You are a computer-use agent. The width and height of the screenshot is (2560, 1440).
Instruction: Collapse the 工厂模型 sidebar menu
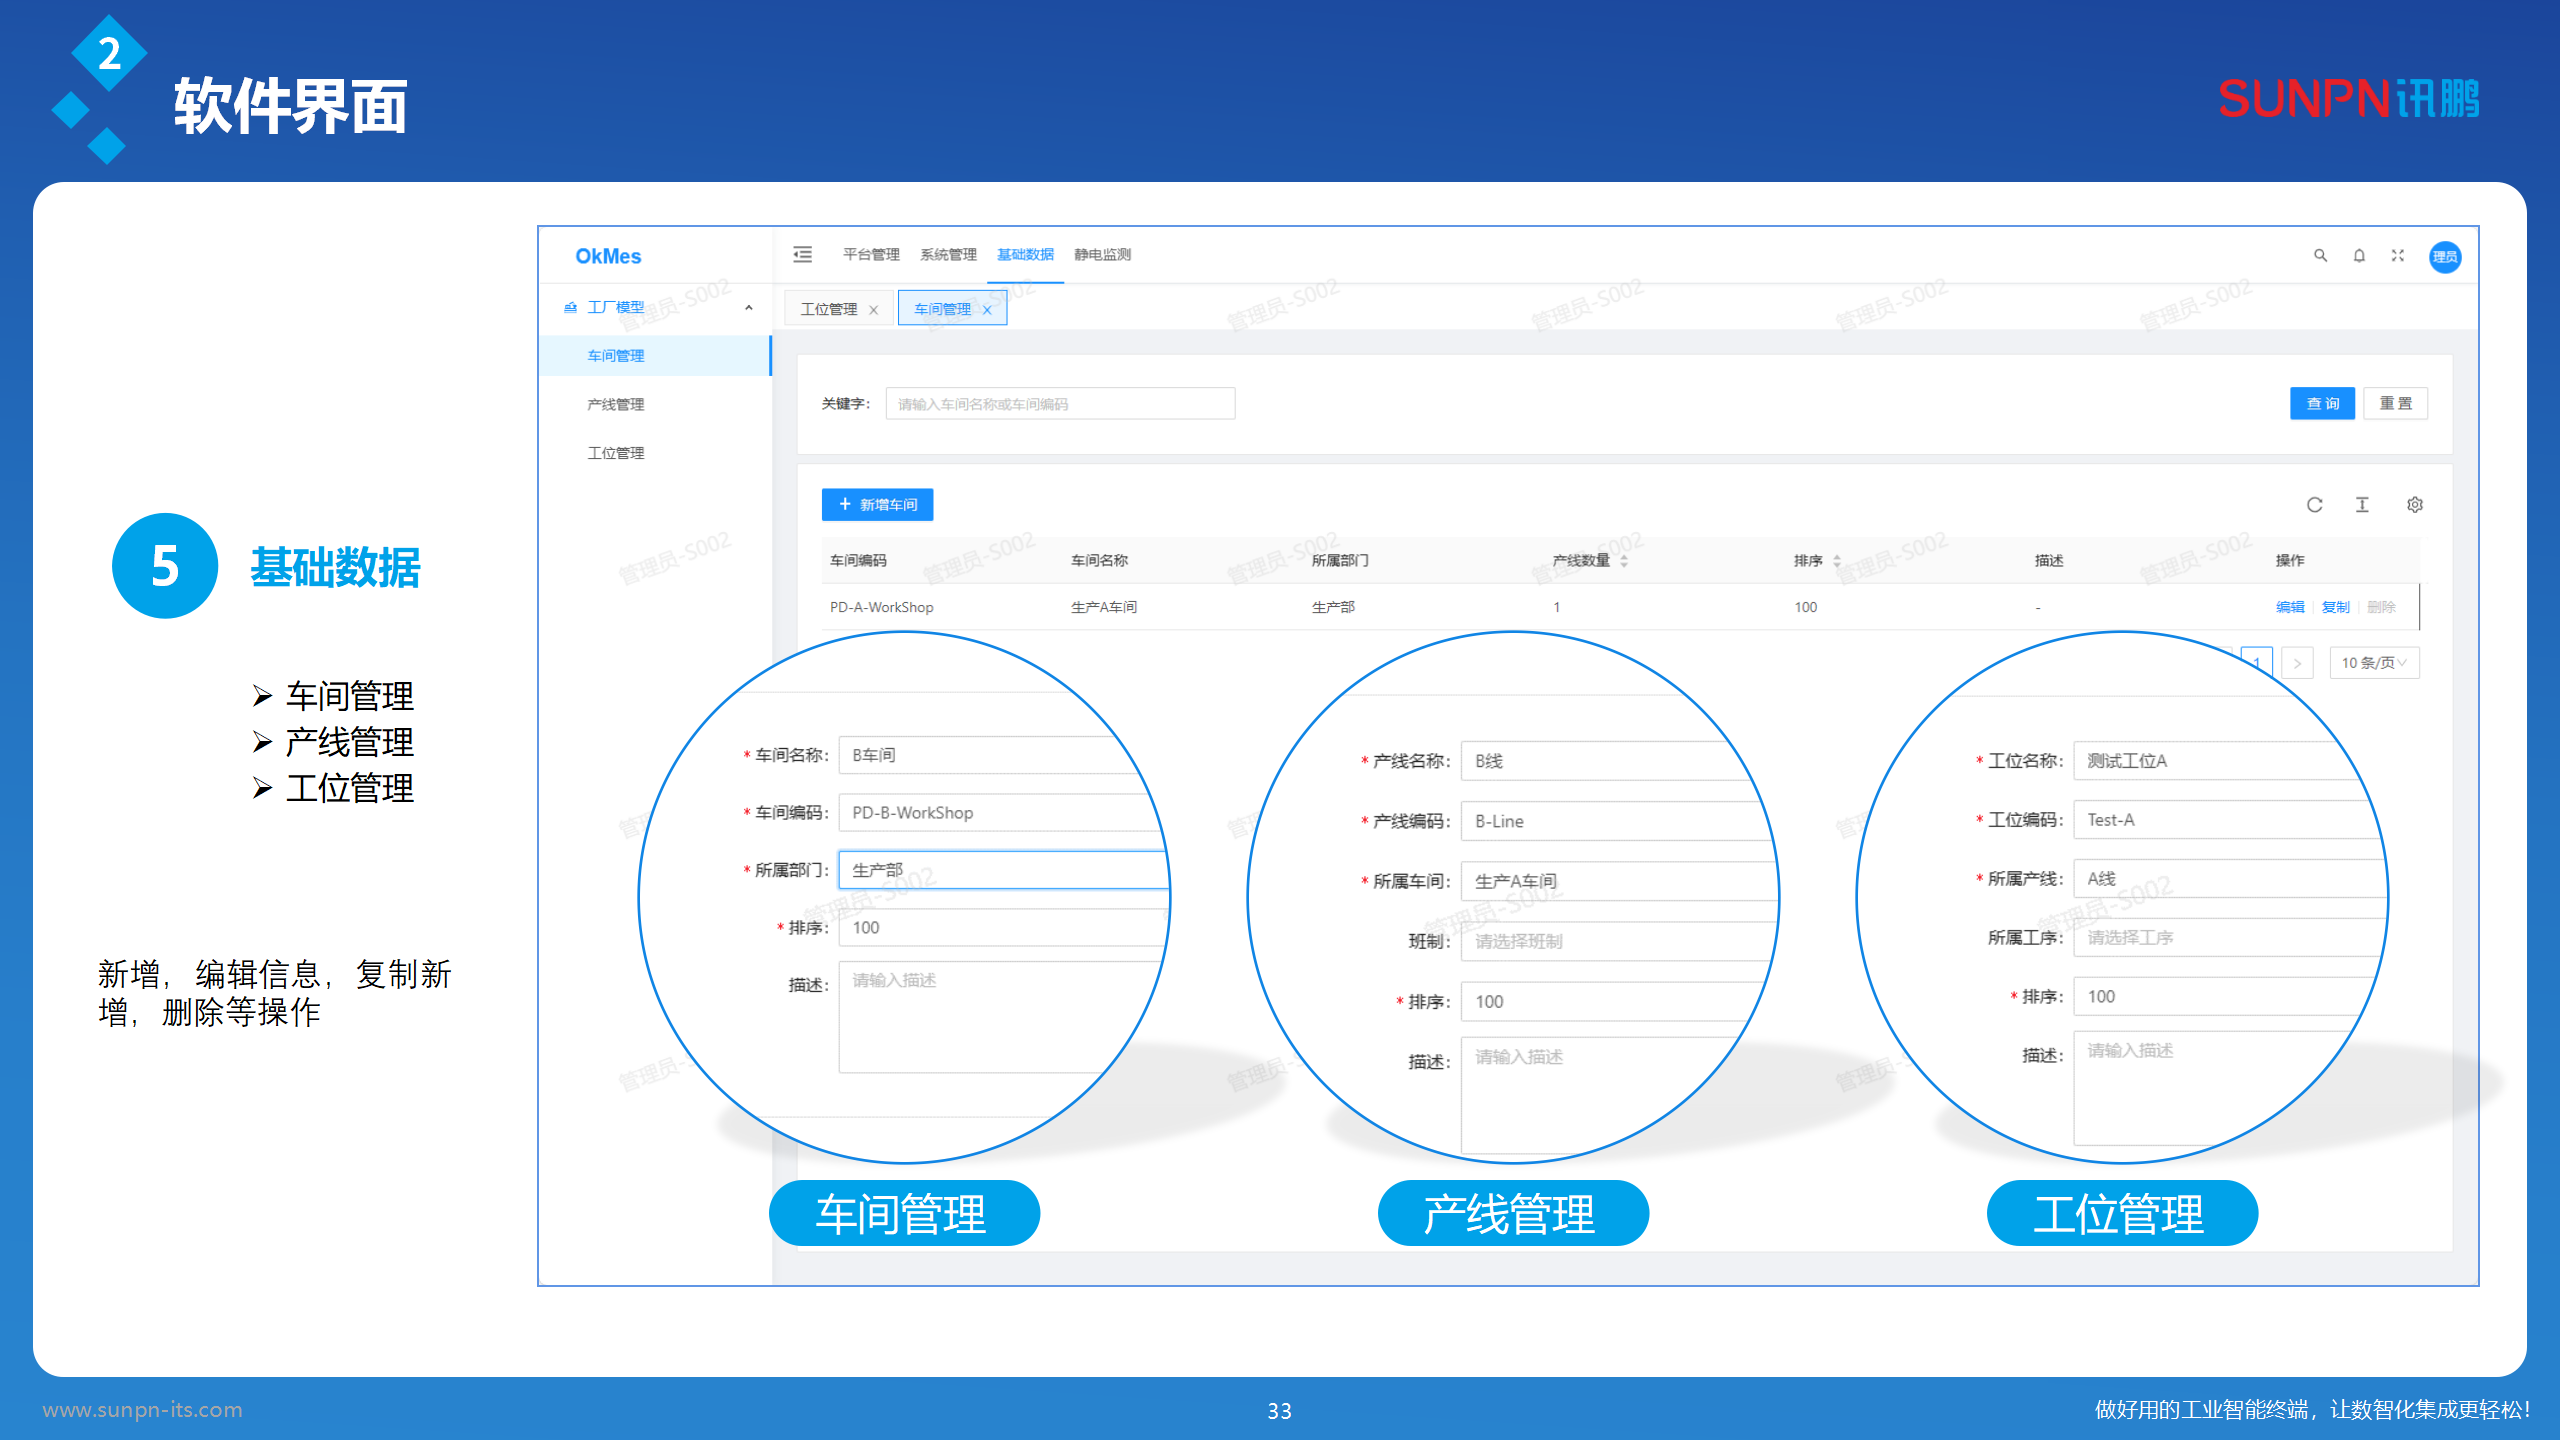point(748,308)
